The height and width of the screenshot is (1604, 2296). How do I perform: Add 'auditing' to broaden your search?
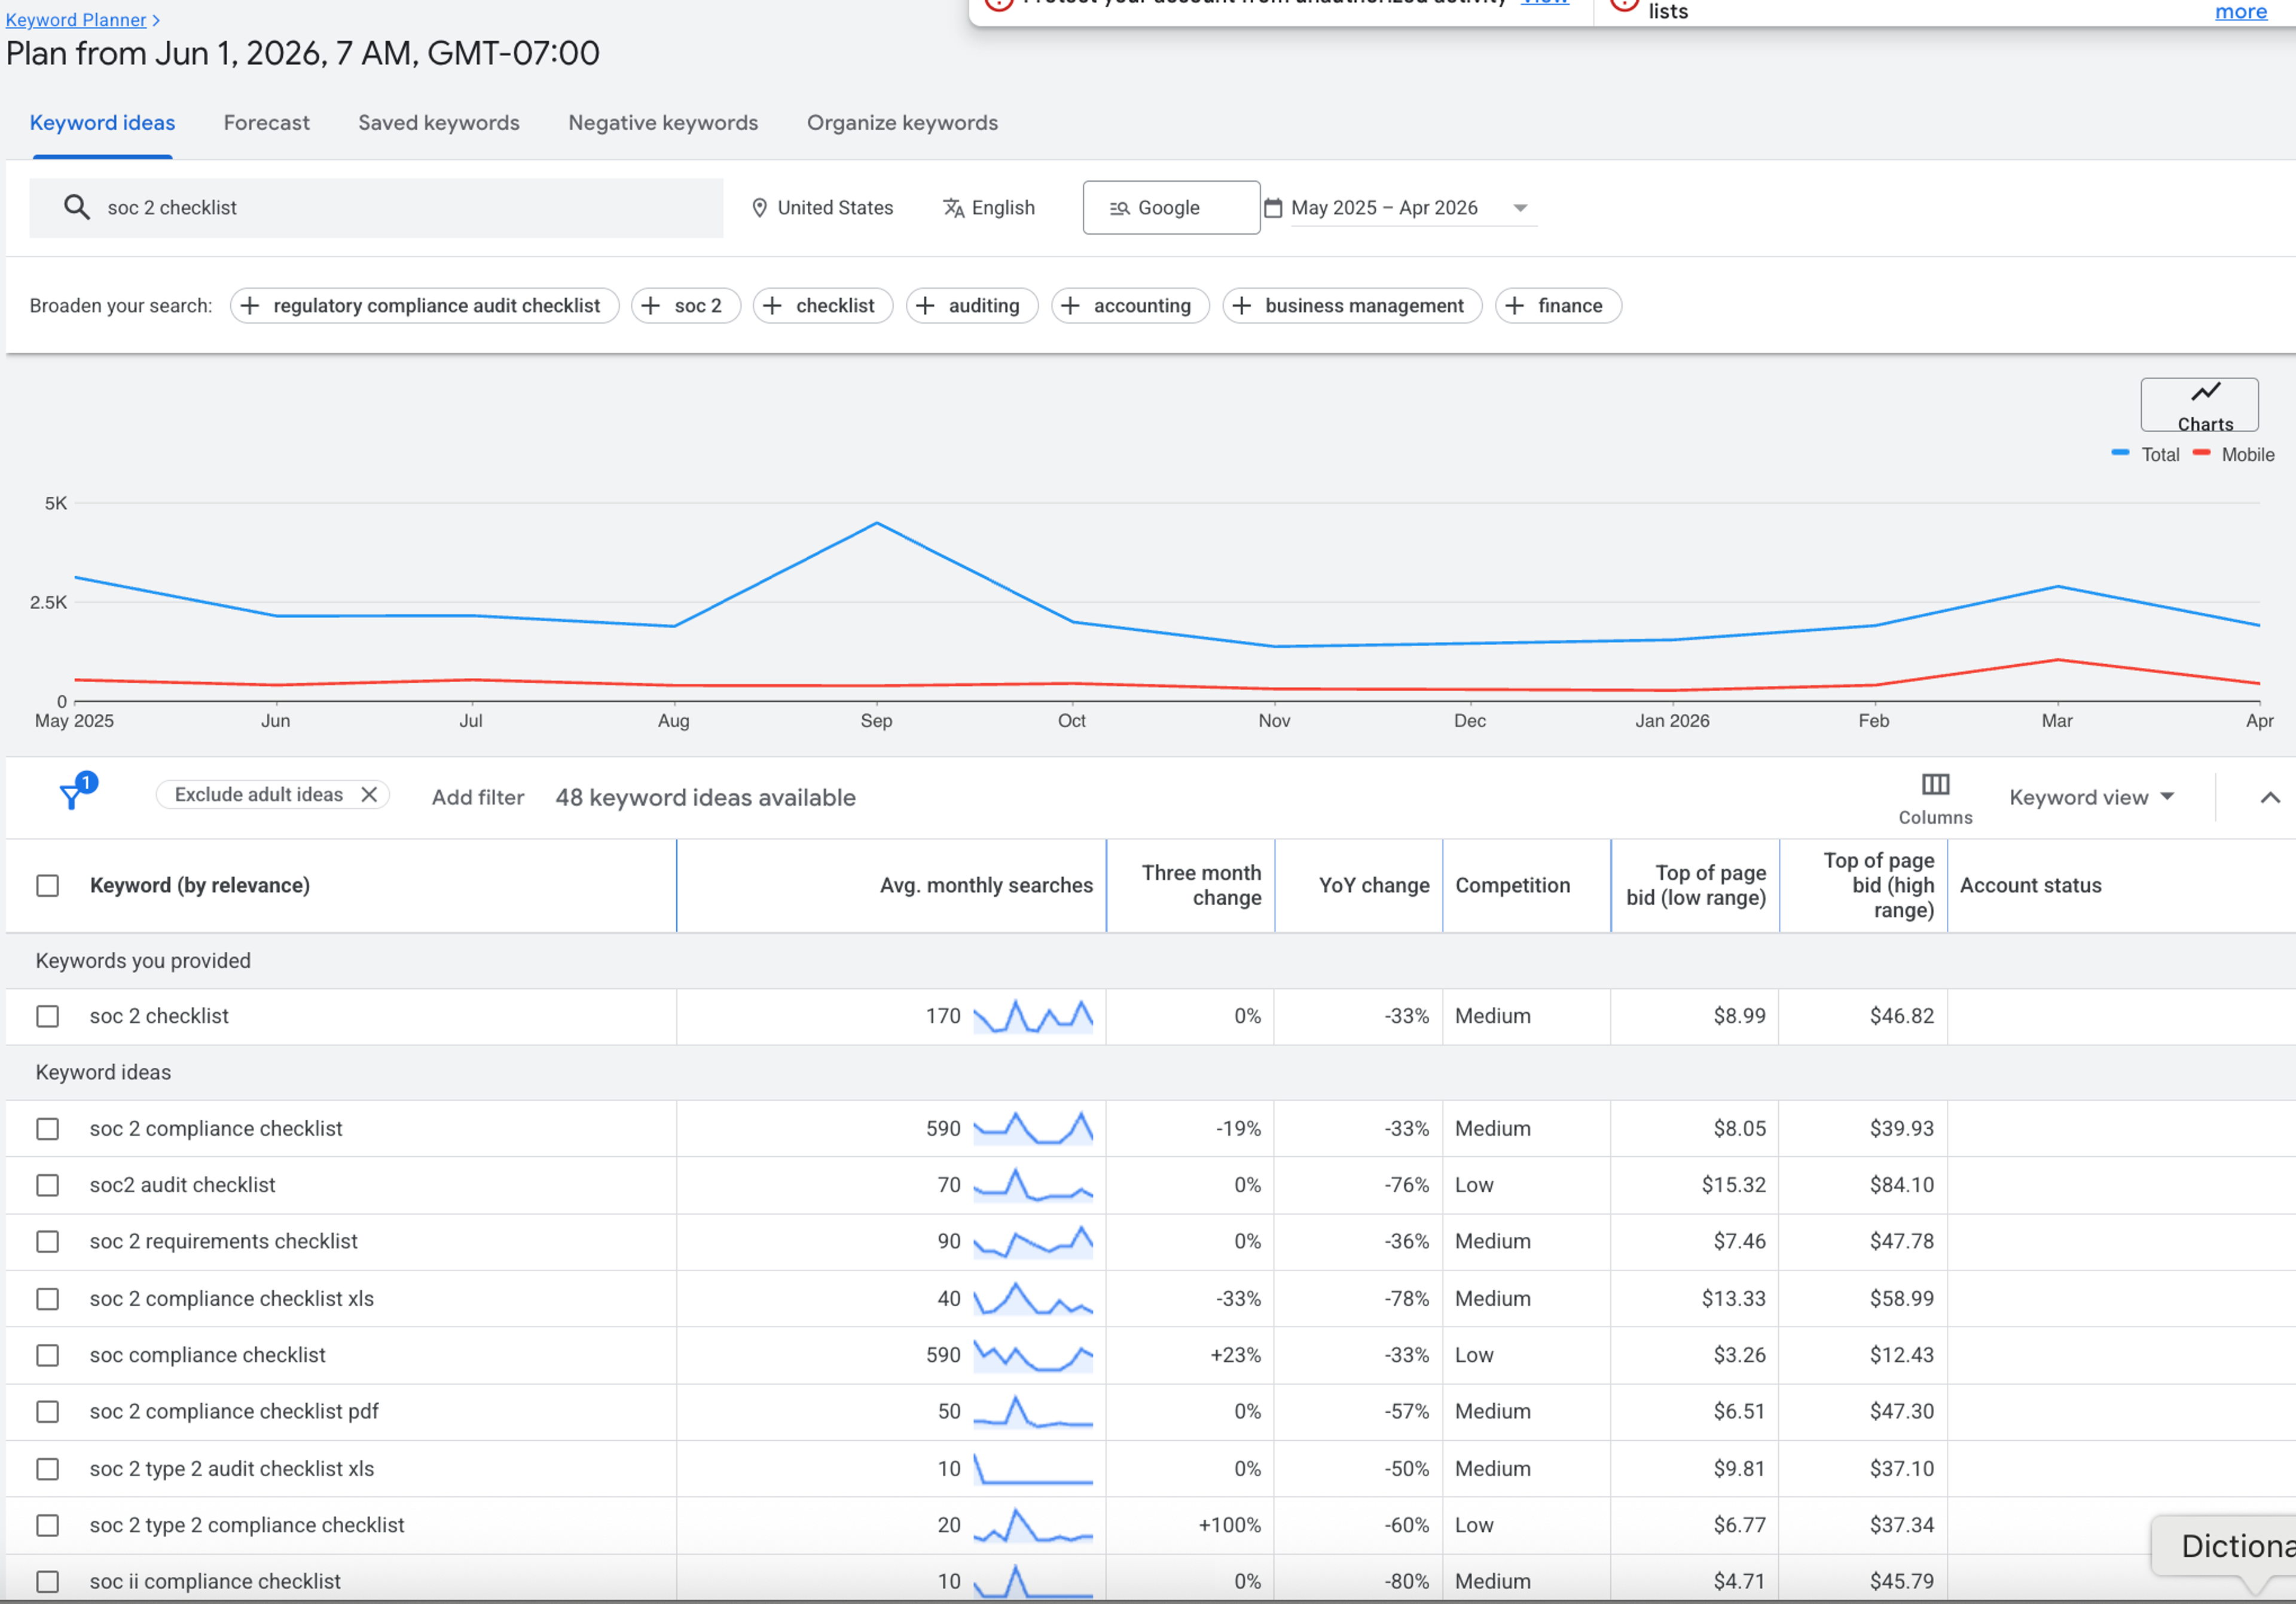971,306
